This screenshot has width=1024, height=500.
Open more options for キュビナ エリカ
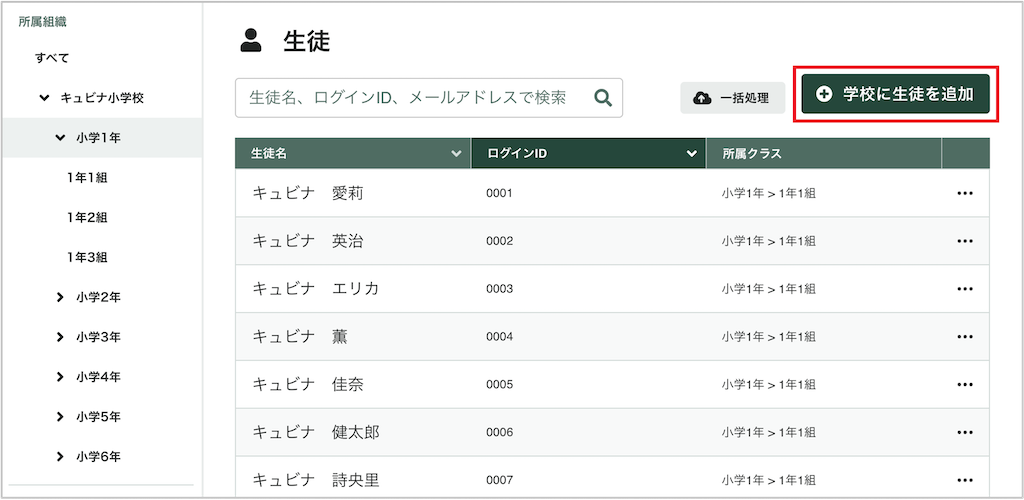click(965, 289)
